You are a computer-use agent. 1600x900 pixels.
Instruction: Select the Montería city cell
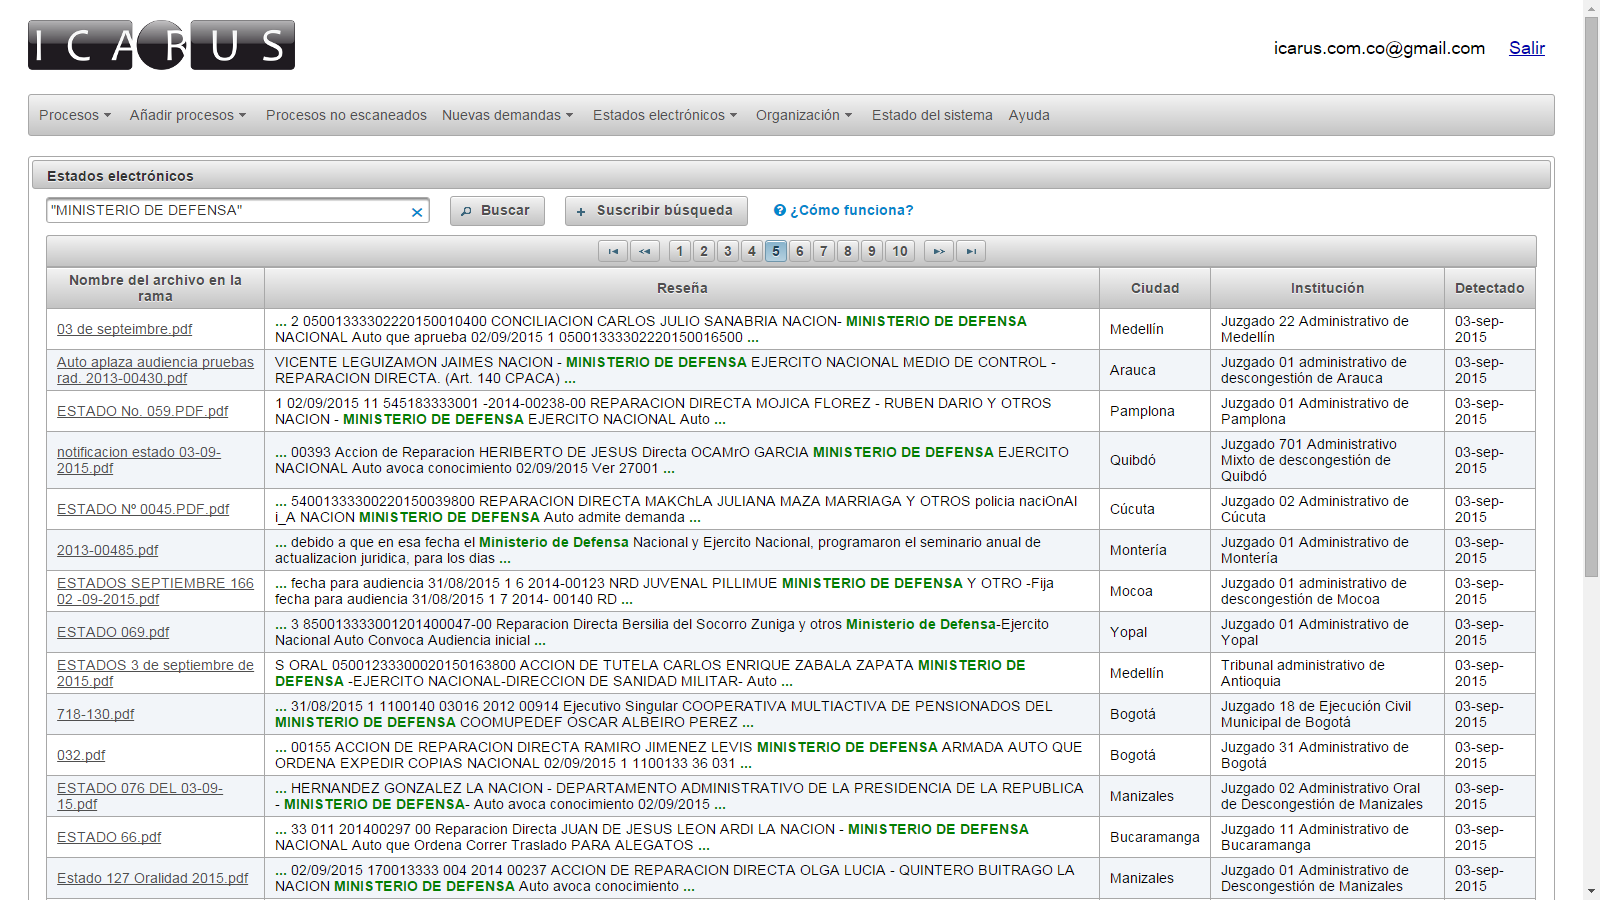(x=1155, y=550)
